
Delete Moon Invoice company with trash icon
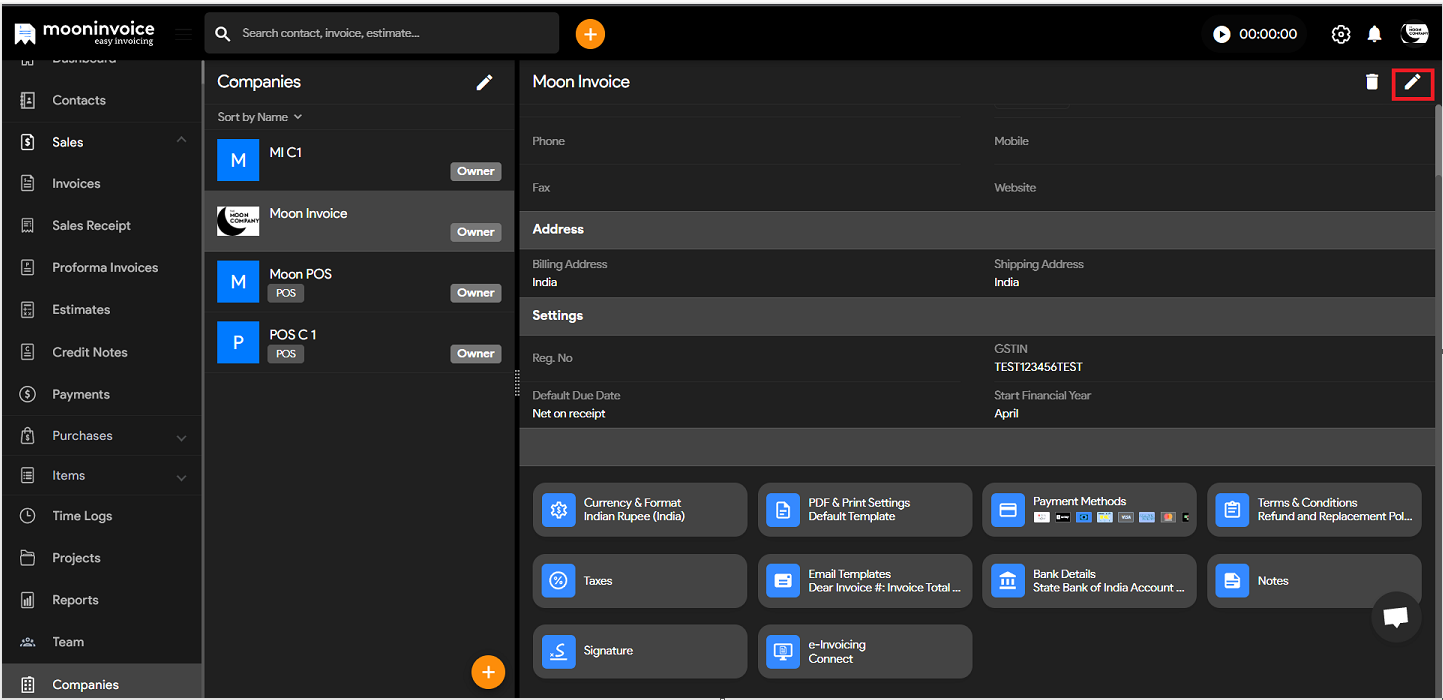pos(1372,82)
